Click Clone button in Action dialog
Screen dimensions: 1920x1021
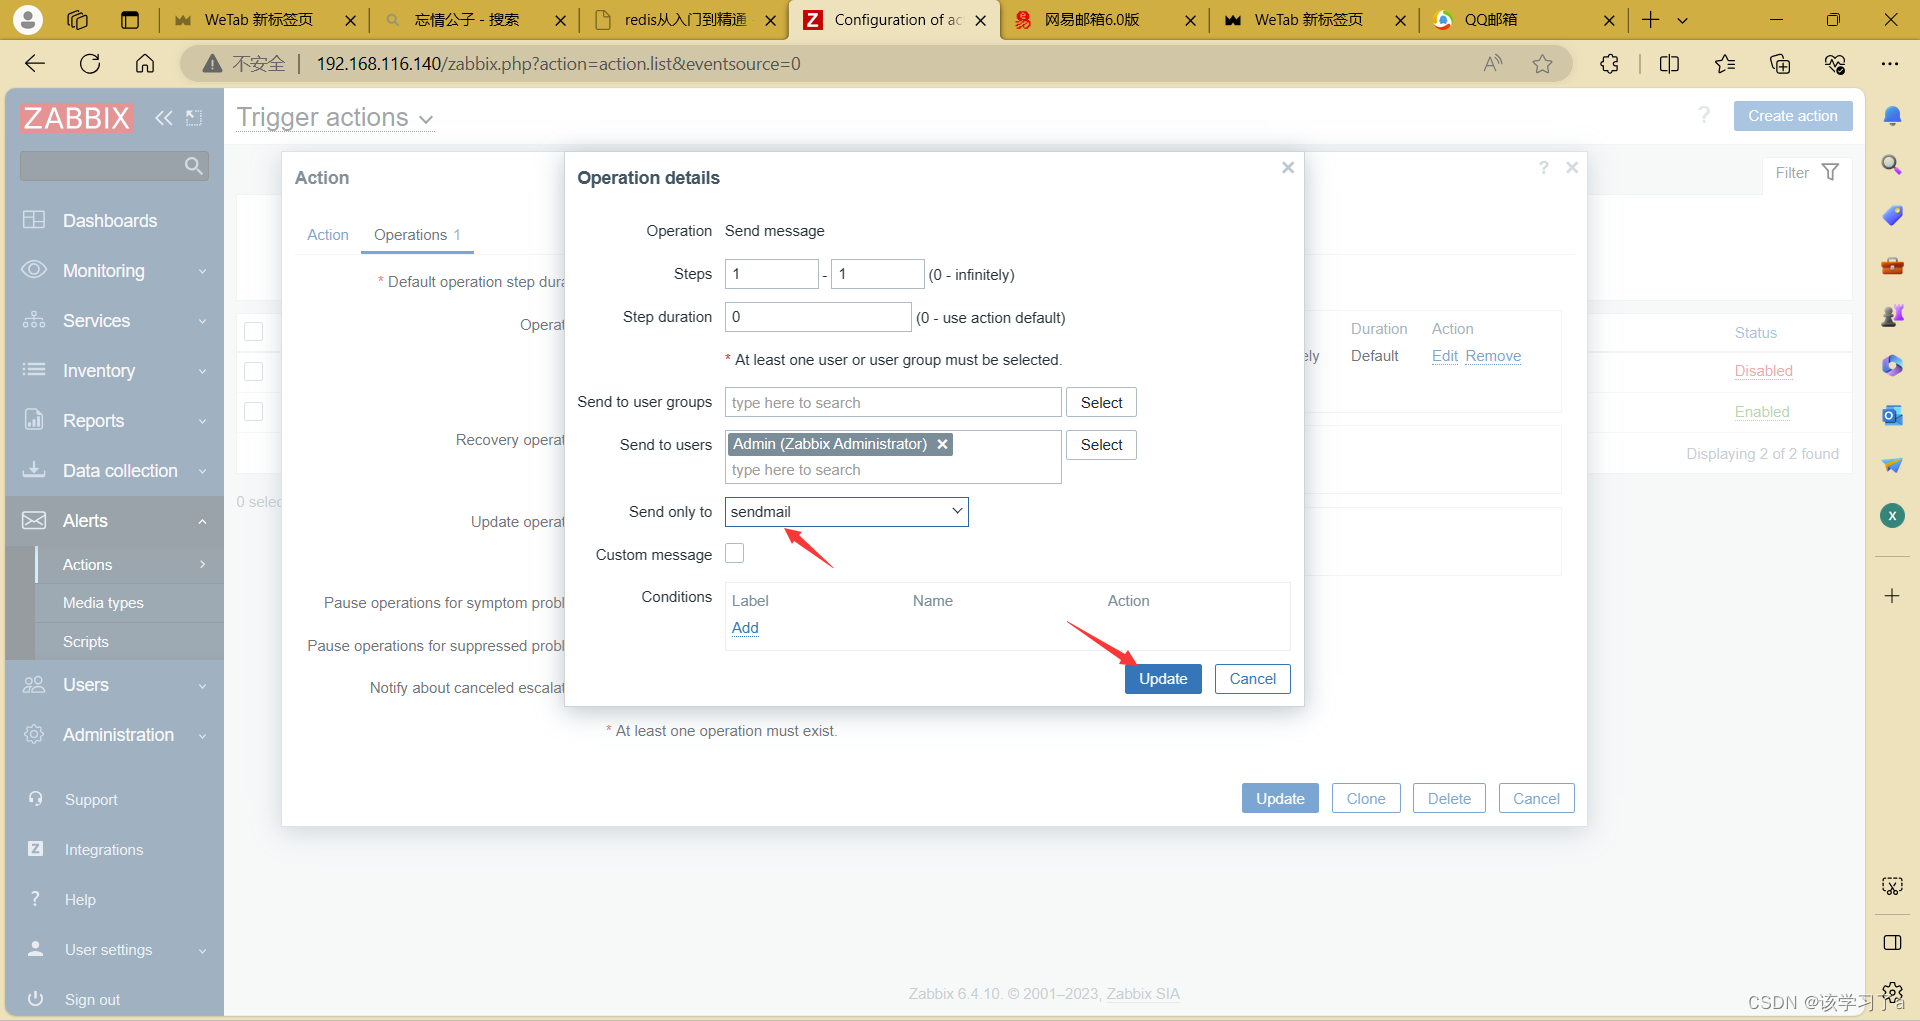coord(1365,798)
